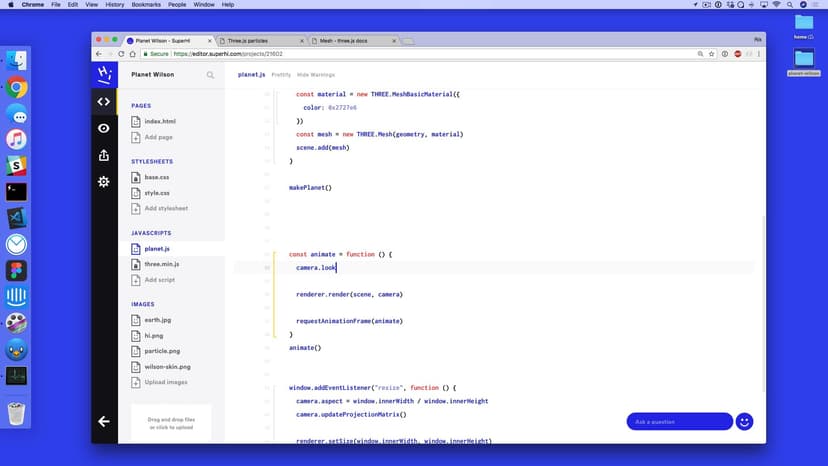Open index.html in the pages list
The width and height of the screenshot is (828, 466).
pos(159,121)
